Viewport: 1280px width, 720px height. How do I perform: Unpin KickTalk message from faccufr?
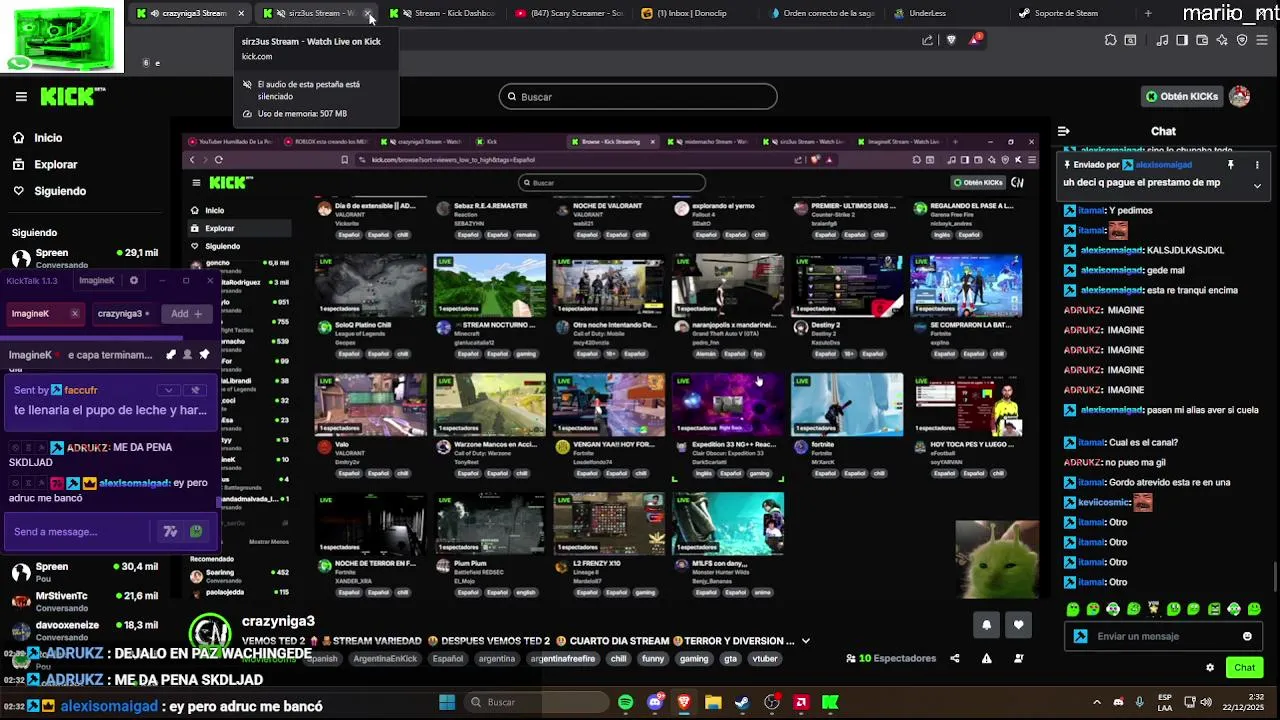[196, 390]
